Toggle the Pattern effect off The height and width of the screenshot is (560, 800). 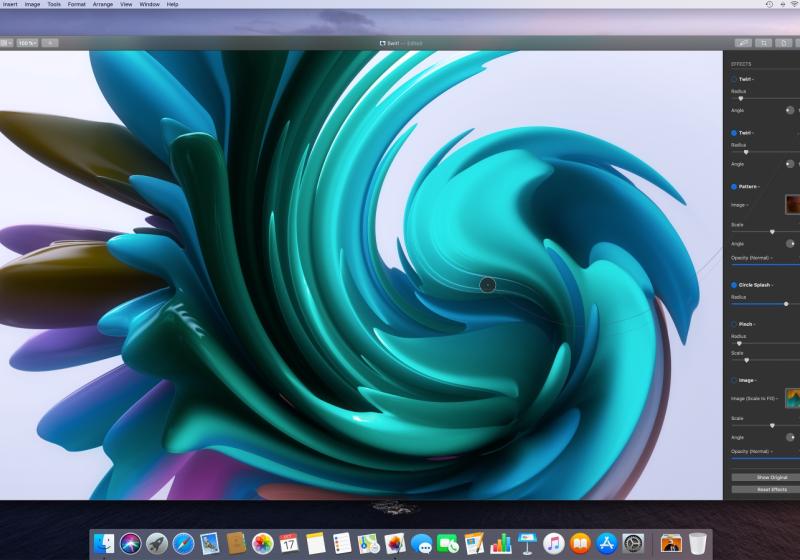(734, 187)
